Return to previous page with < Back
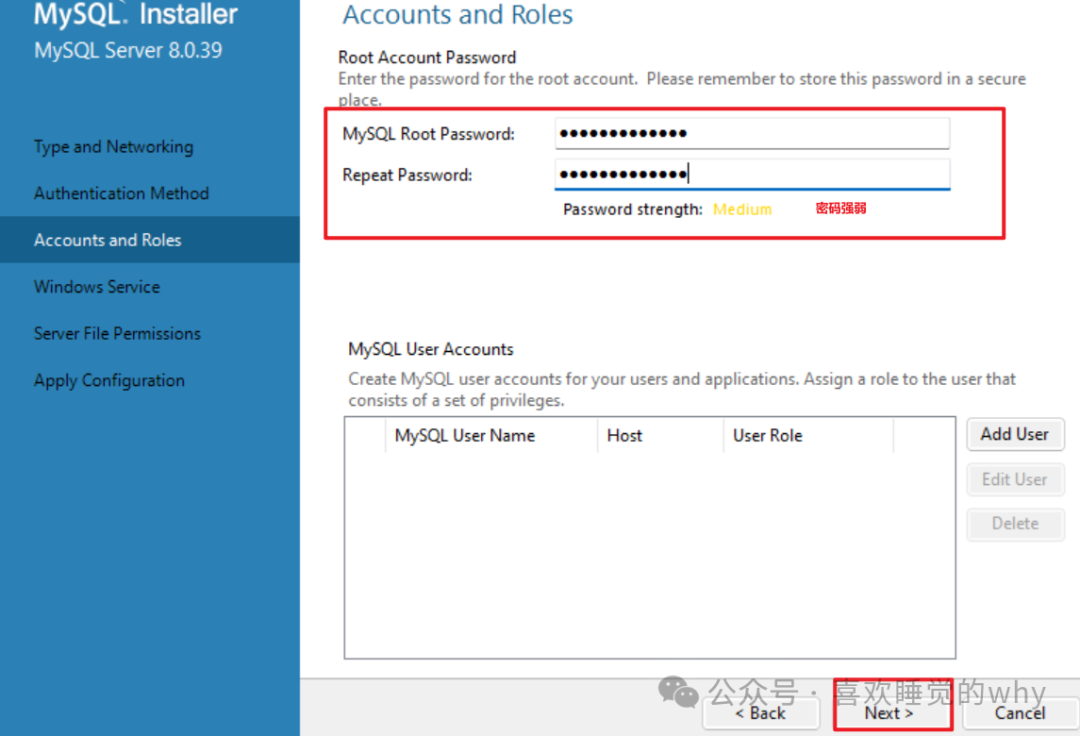Image resolution: width=1080 pixels, height=736 pixels. click(x=760, y=713)
